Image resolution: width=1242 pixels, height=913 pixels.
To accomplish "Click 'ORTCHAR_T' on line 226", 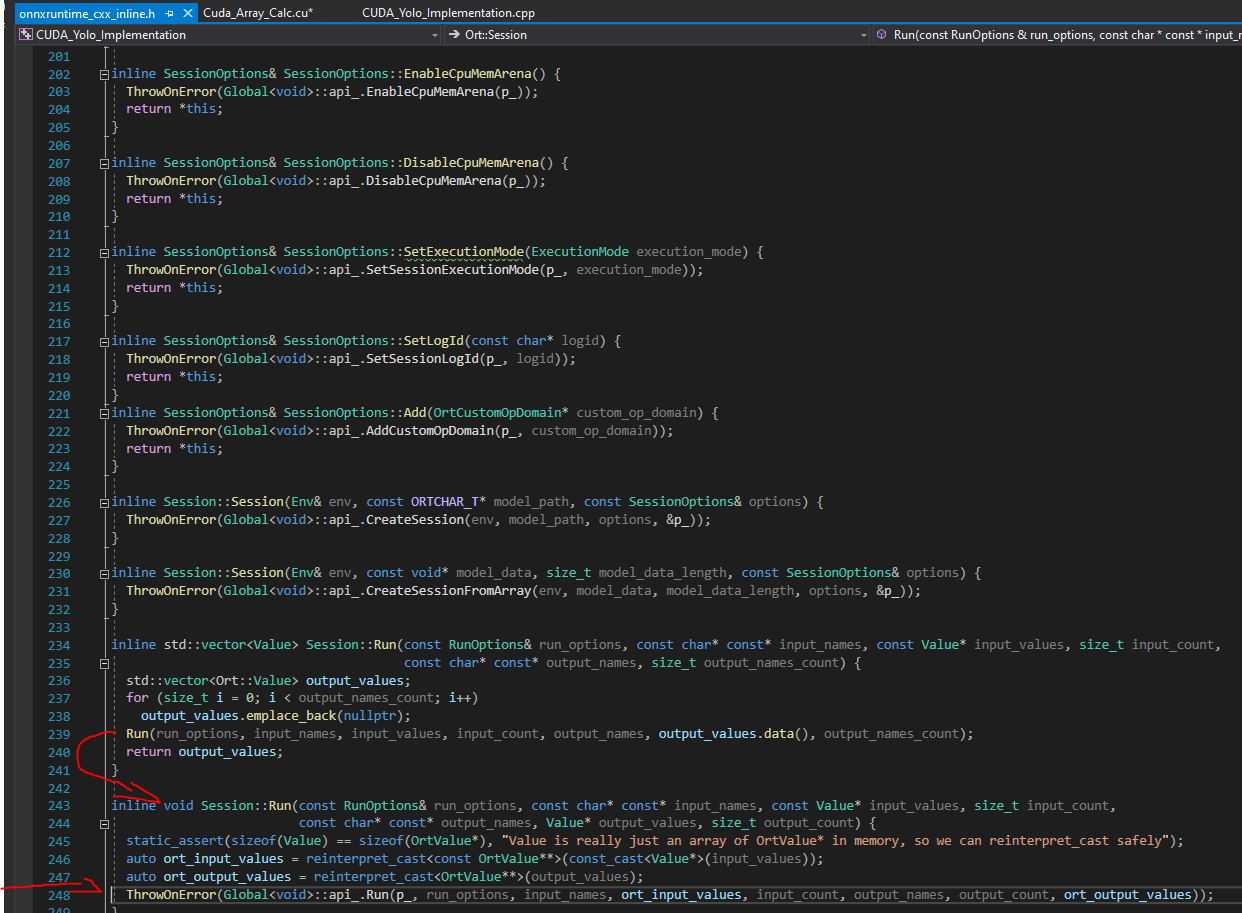I will (x=445, y=501).
